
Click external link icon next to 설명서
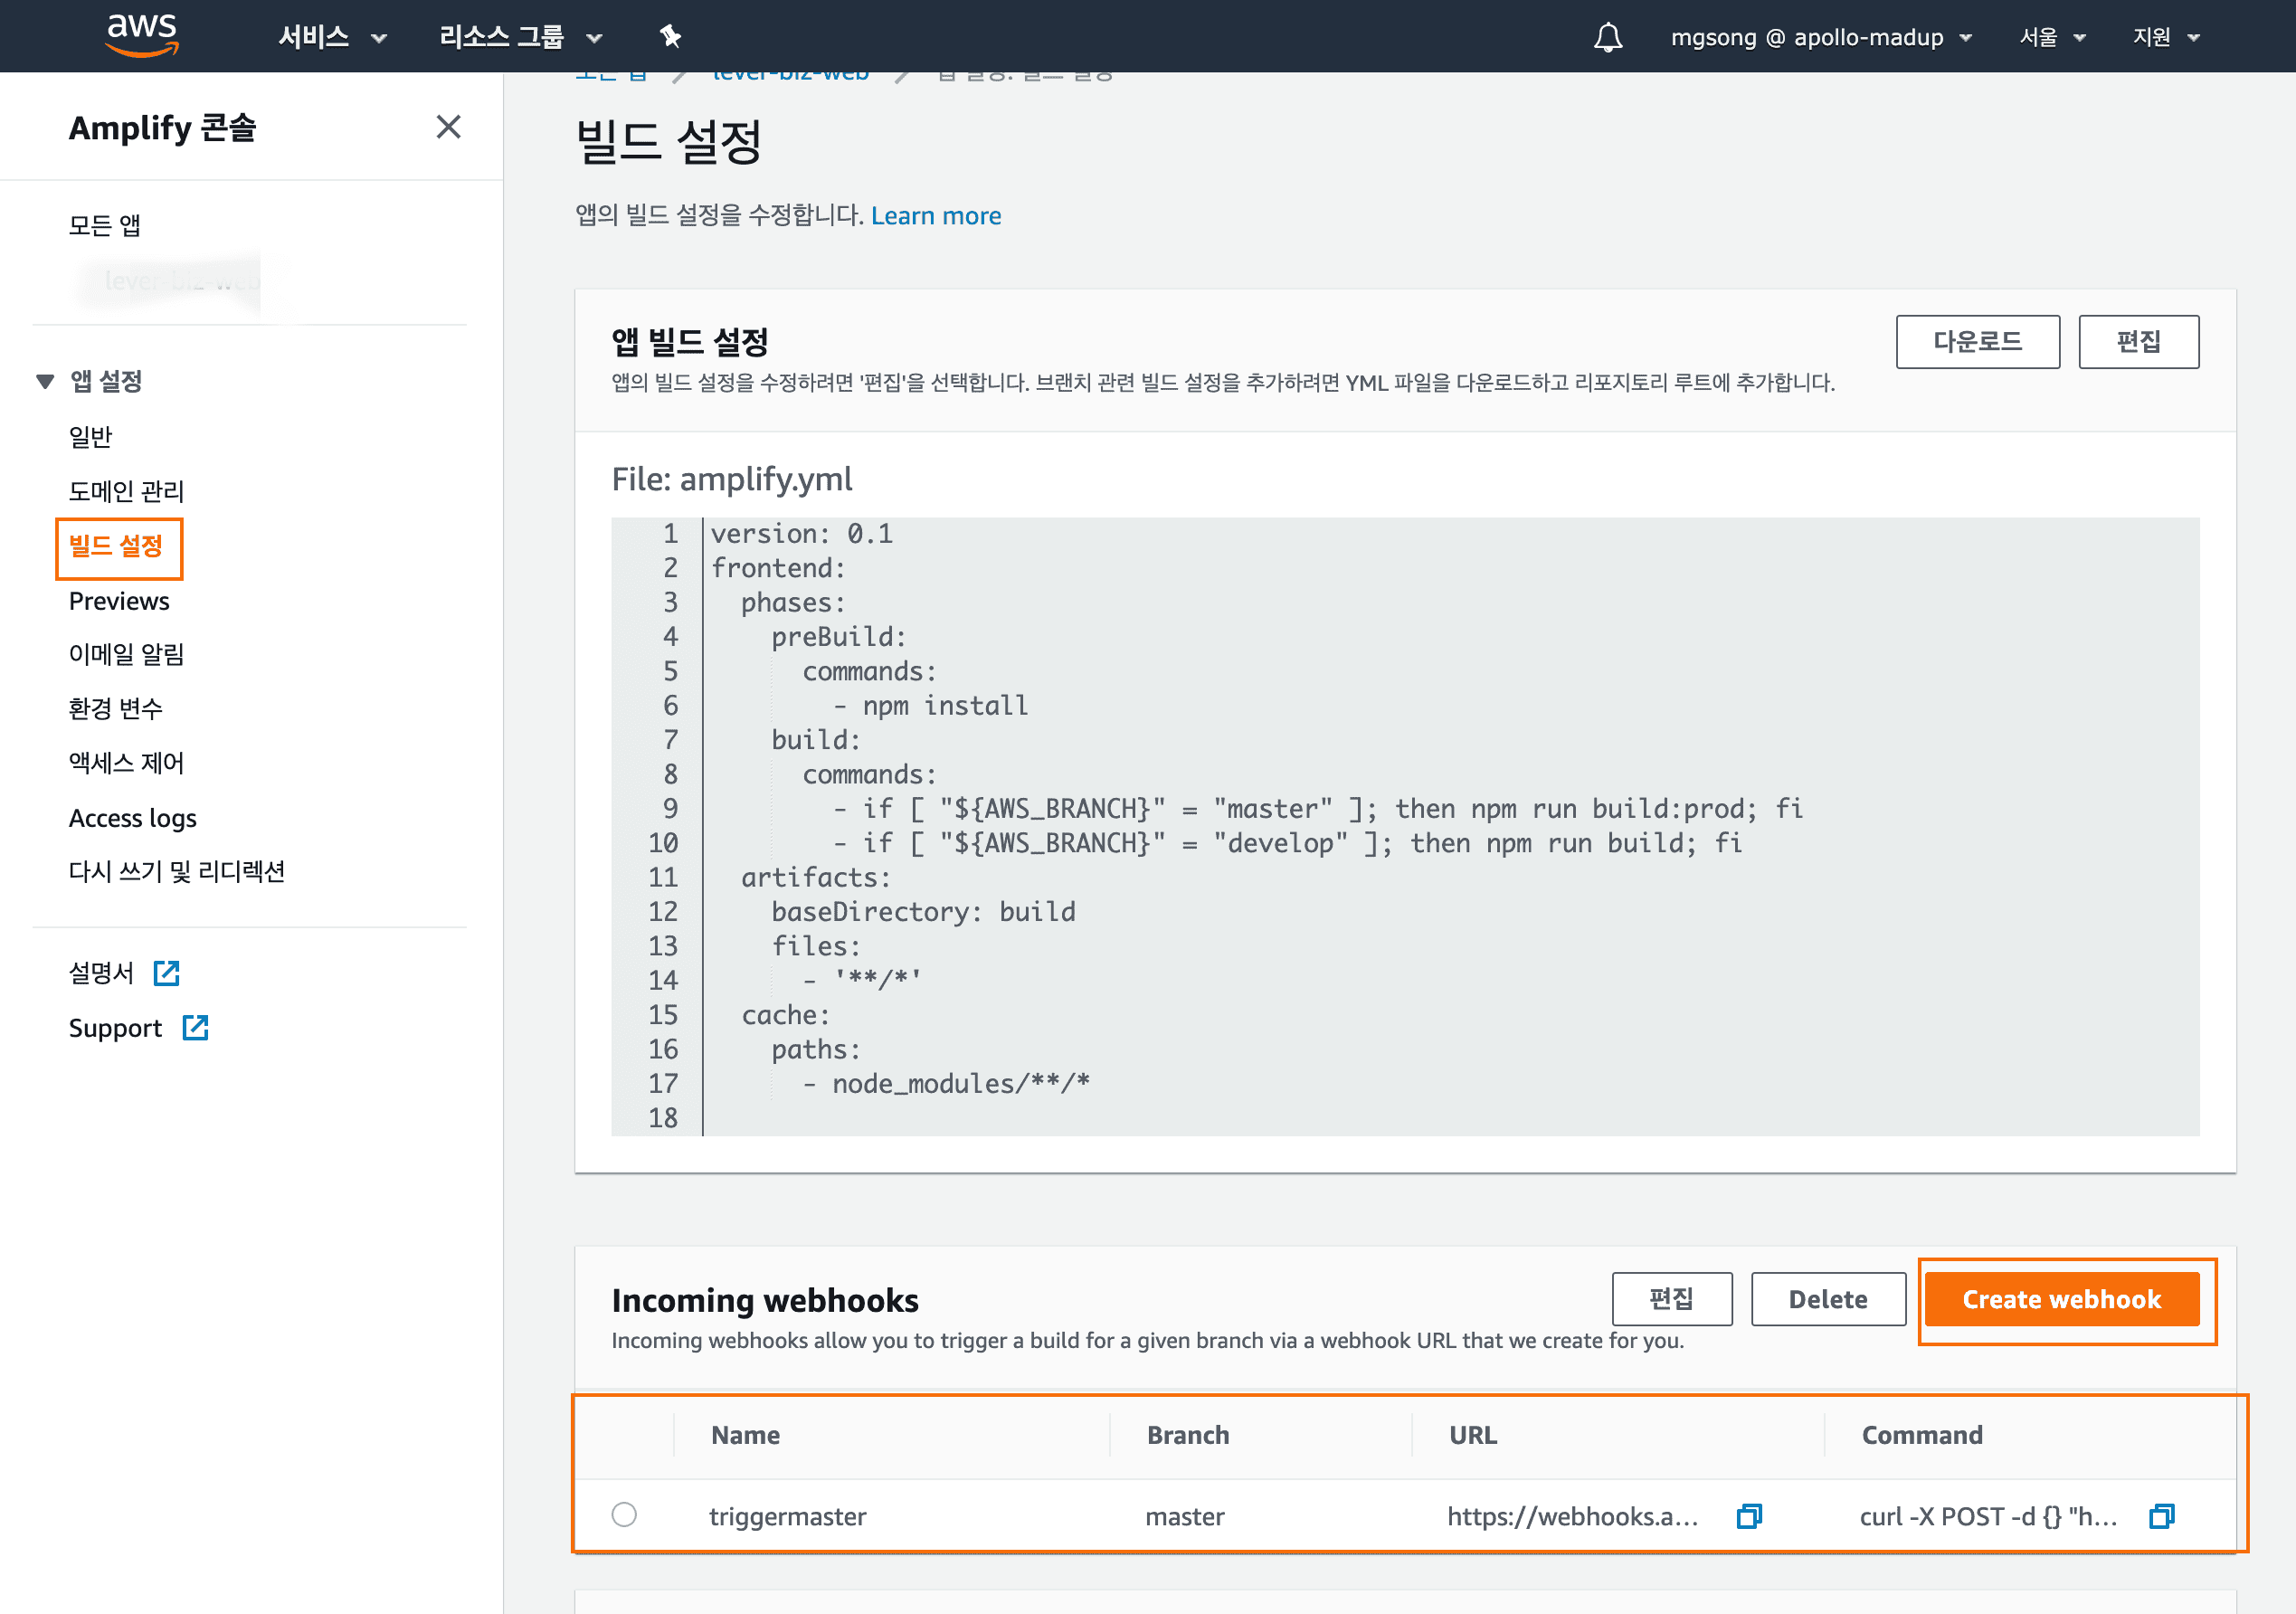tap(166, 973)
